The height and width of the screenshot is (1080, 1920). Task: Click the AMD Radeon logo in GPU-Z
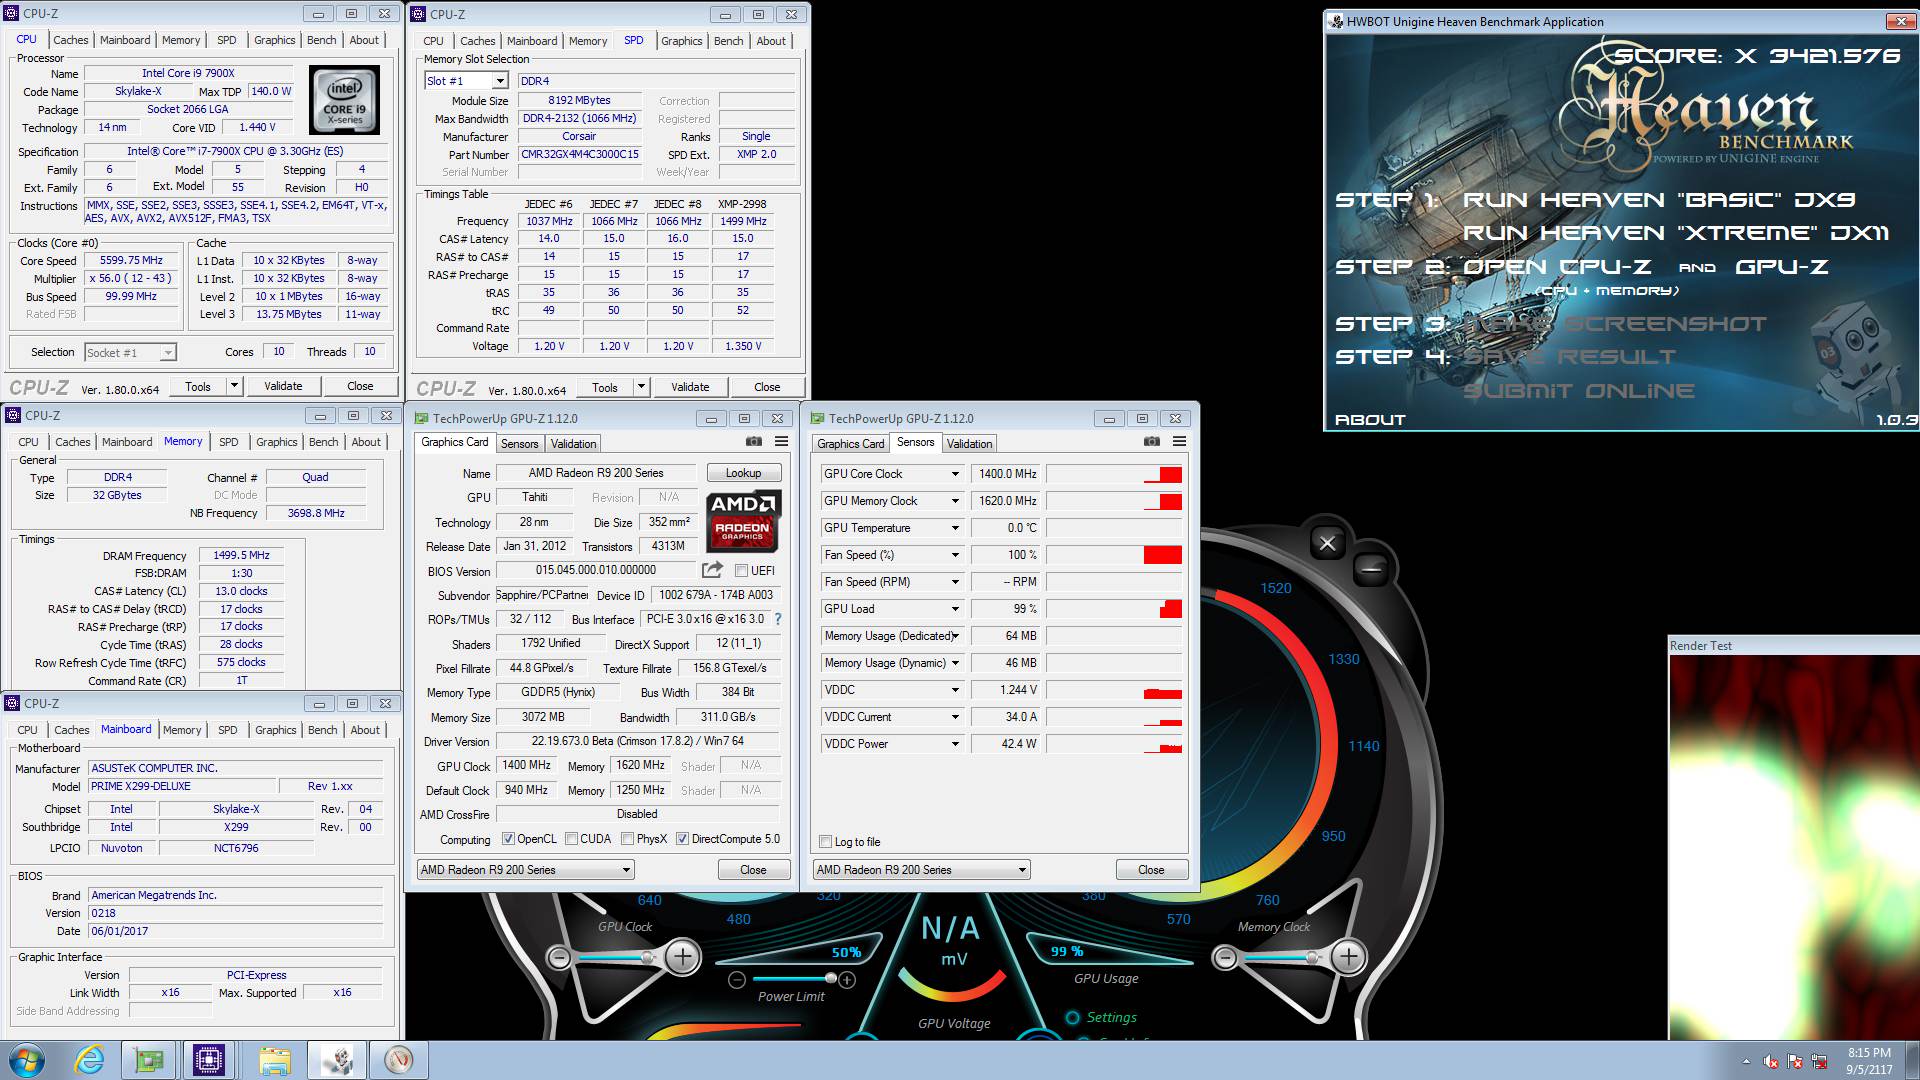743,521
